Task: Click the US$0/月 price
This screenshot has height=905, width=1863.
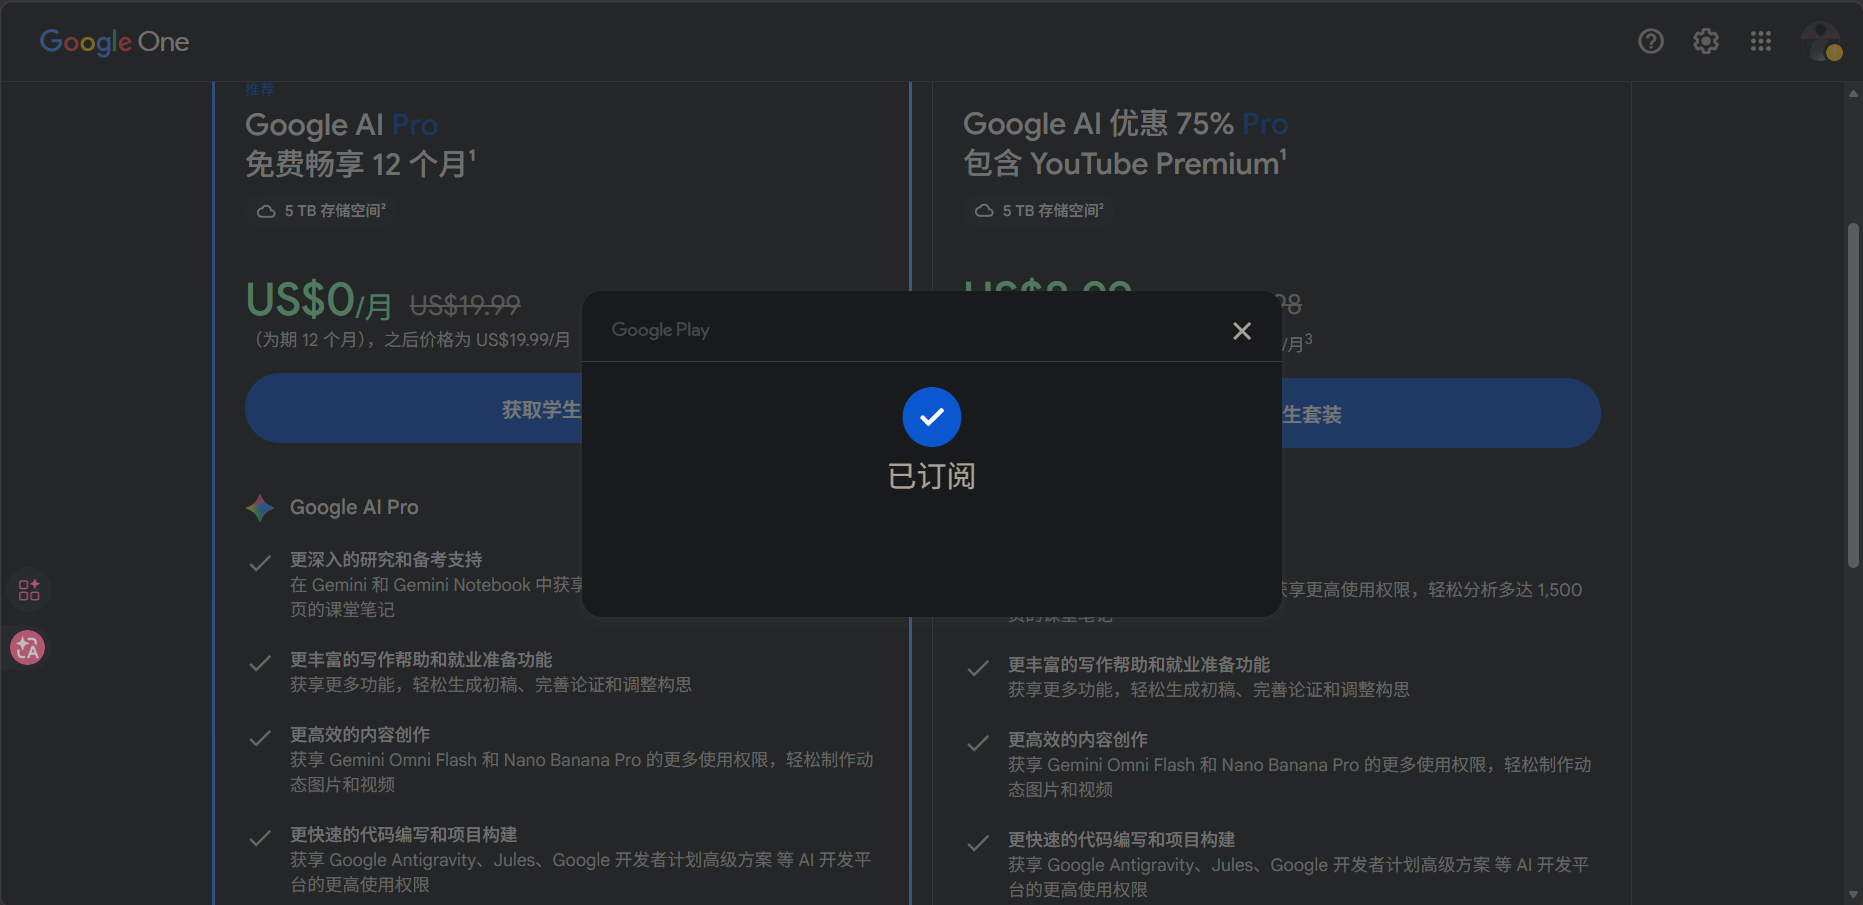Action: tap(319, 300)
